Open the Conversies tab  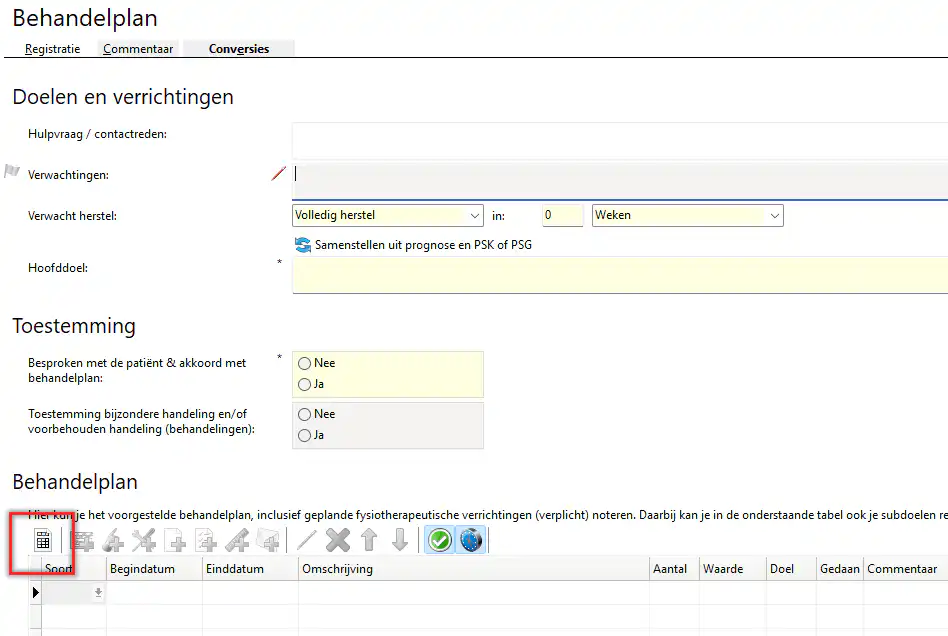click(239, 49)
